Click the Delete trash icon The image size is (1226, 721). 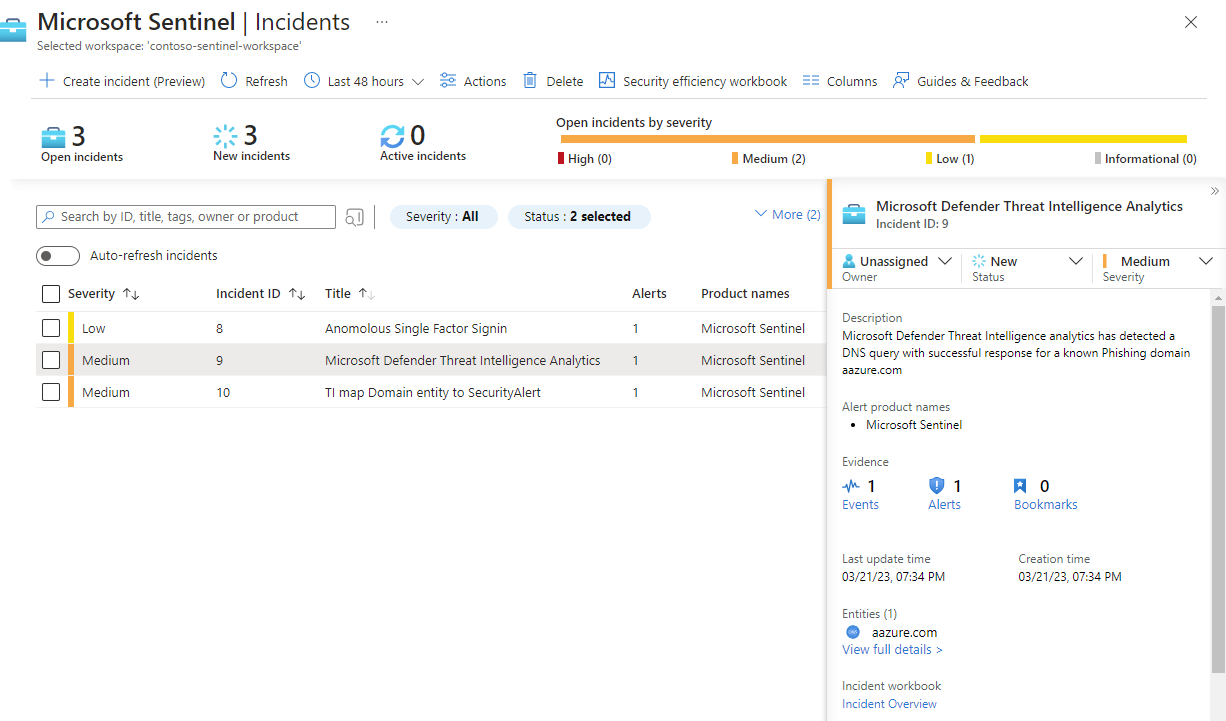(530, 81)
